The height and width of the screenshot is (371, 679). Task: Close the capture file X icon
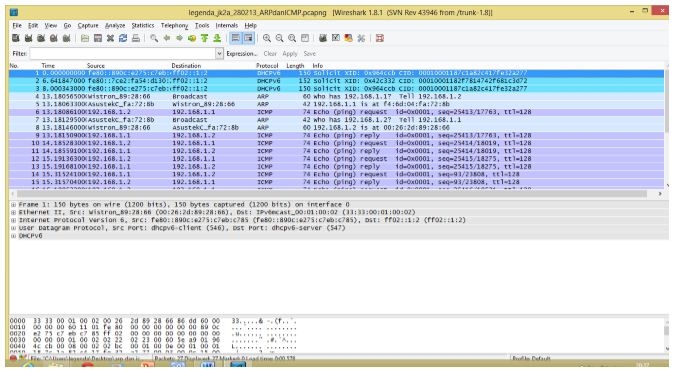pyautogui.click(x=110, y=38)
